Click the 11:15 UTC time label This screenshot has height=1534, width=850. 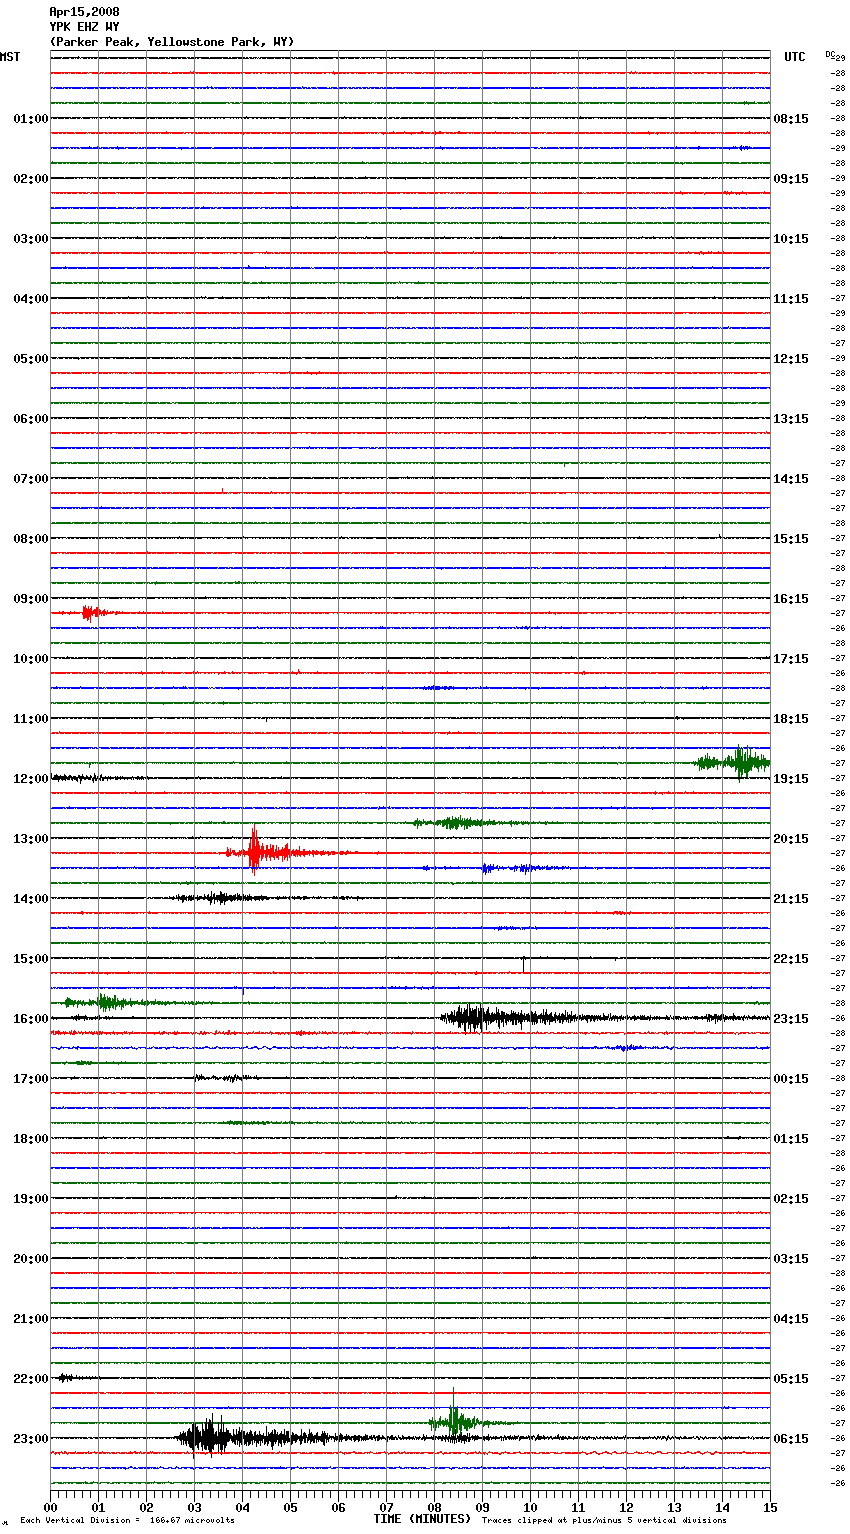point(791,299)
